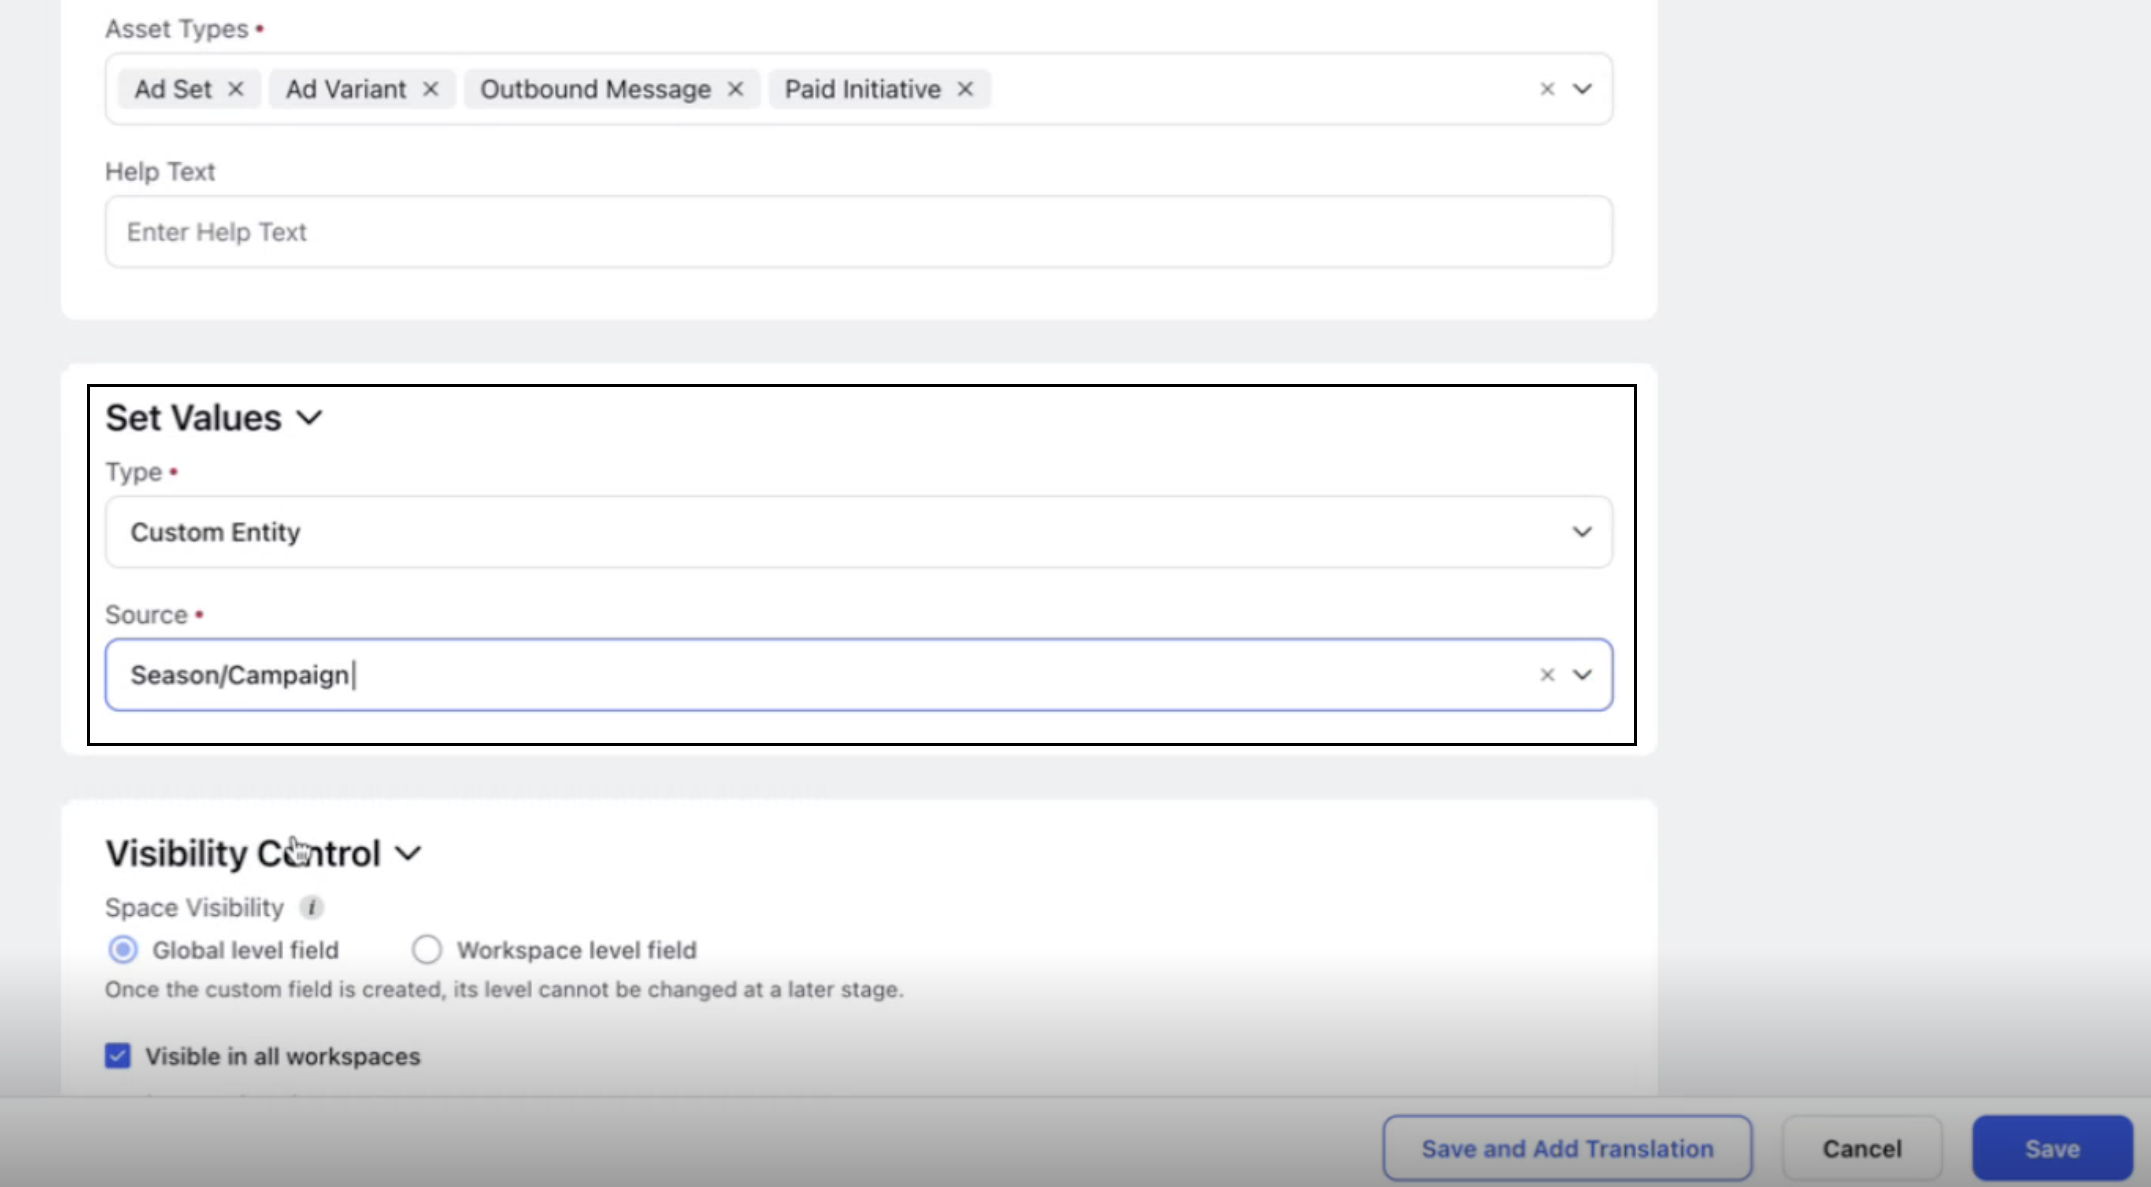Open the Asset Types dropdown arrow
Viewport: 2151px width, 1187px height.
pyautogui.click(x=1582, y=89)
